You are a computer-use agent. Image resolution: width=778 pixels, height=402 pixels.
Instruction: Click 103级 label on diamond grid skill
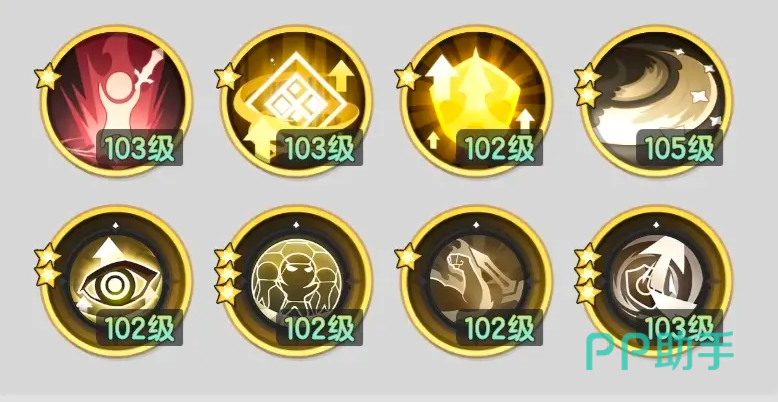[x=320, y=147]
